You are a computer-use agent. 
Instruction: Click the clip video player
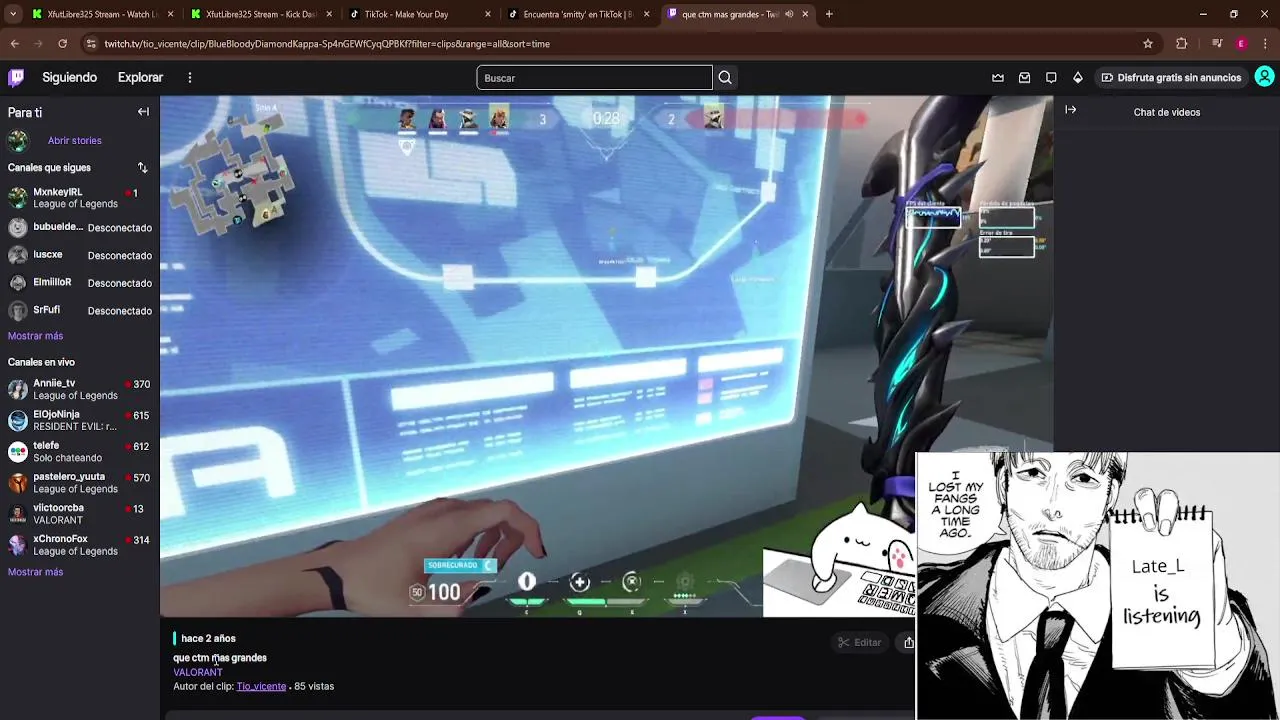(606, 356)
